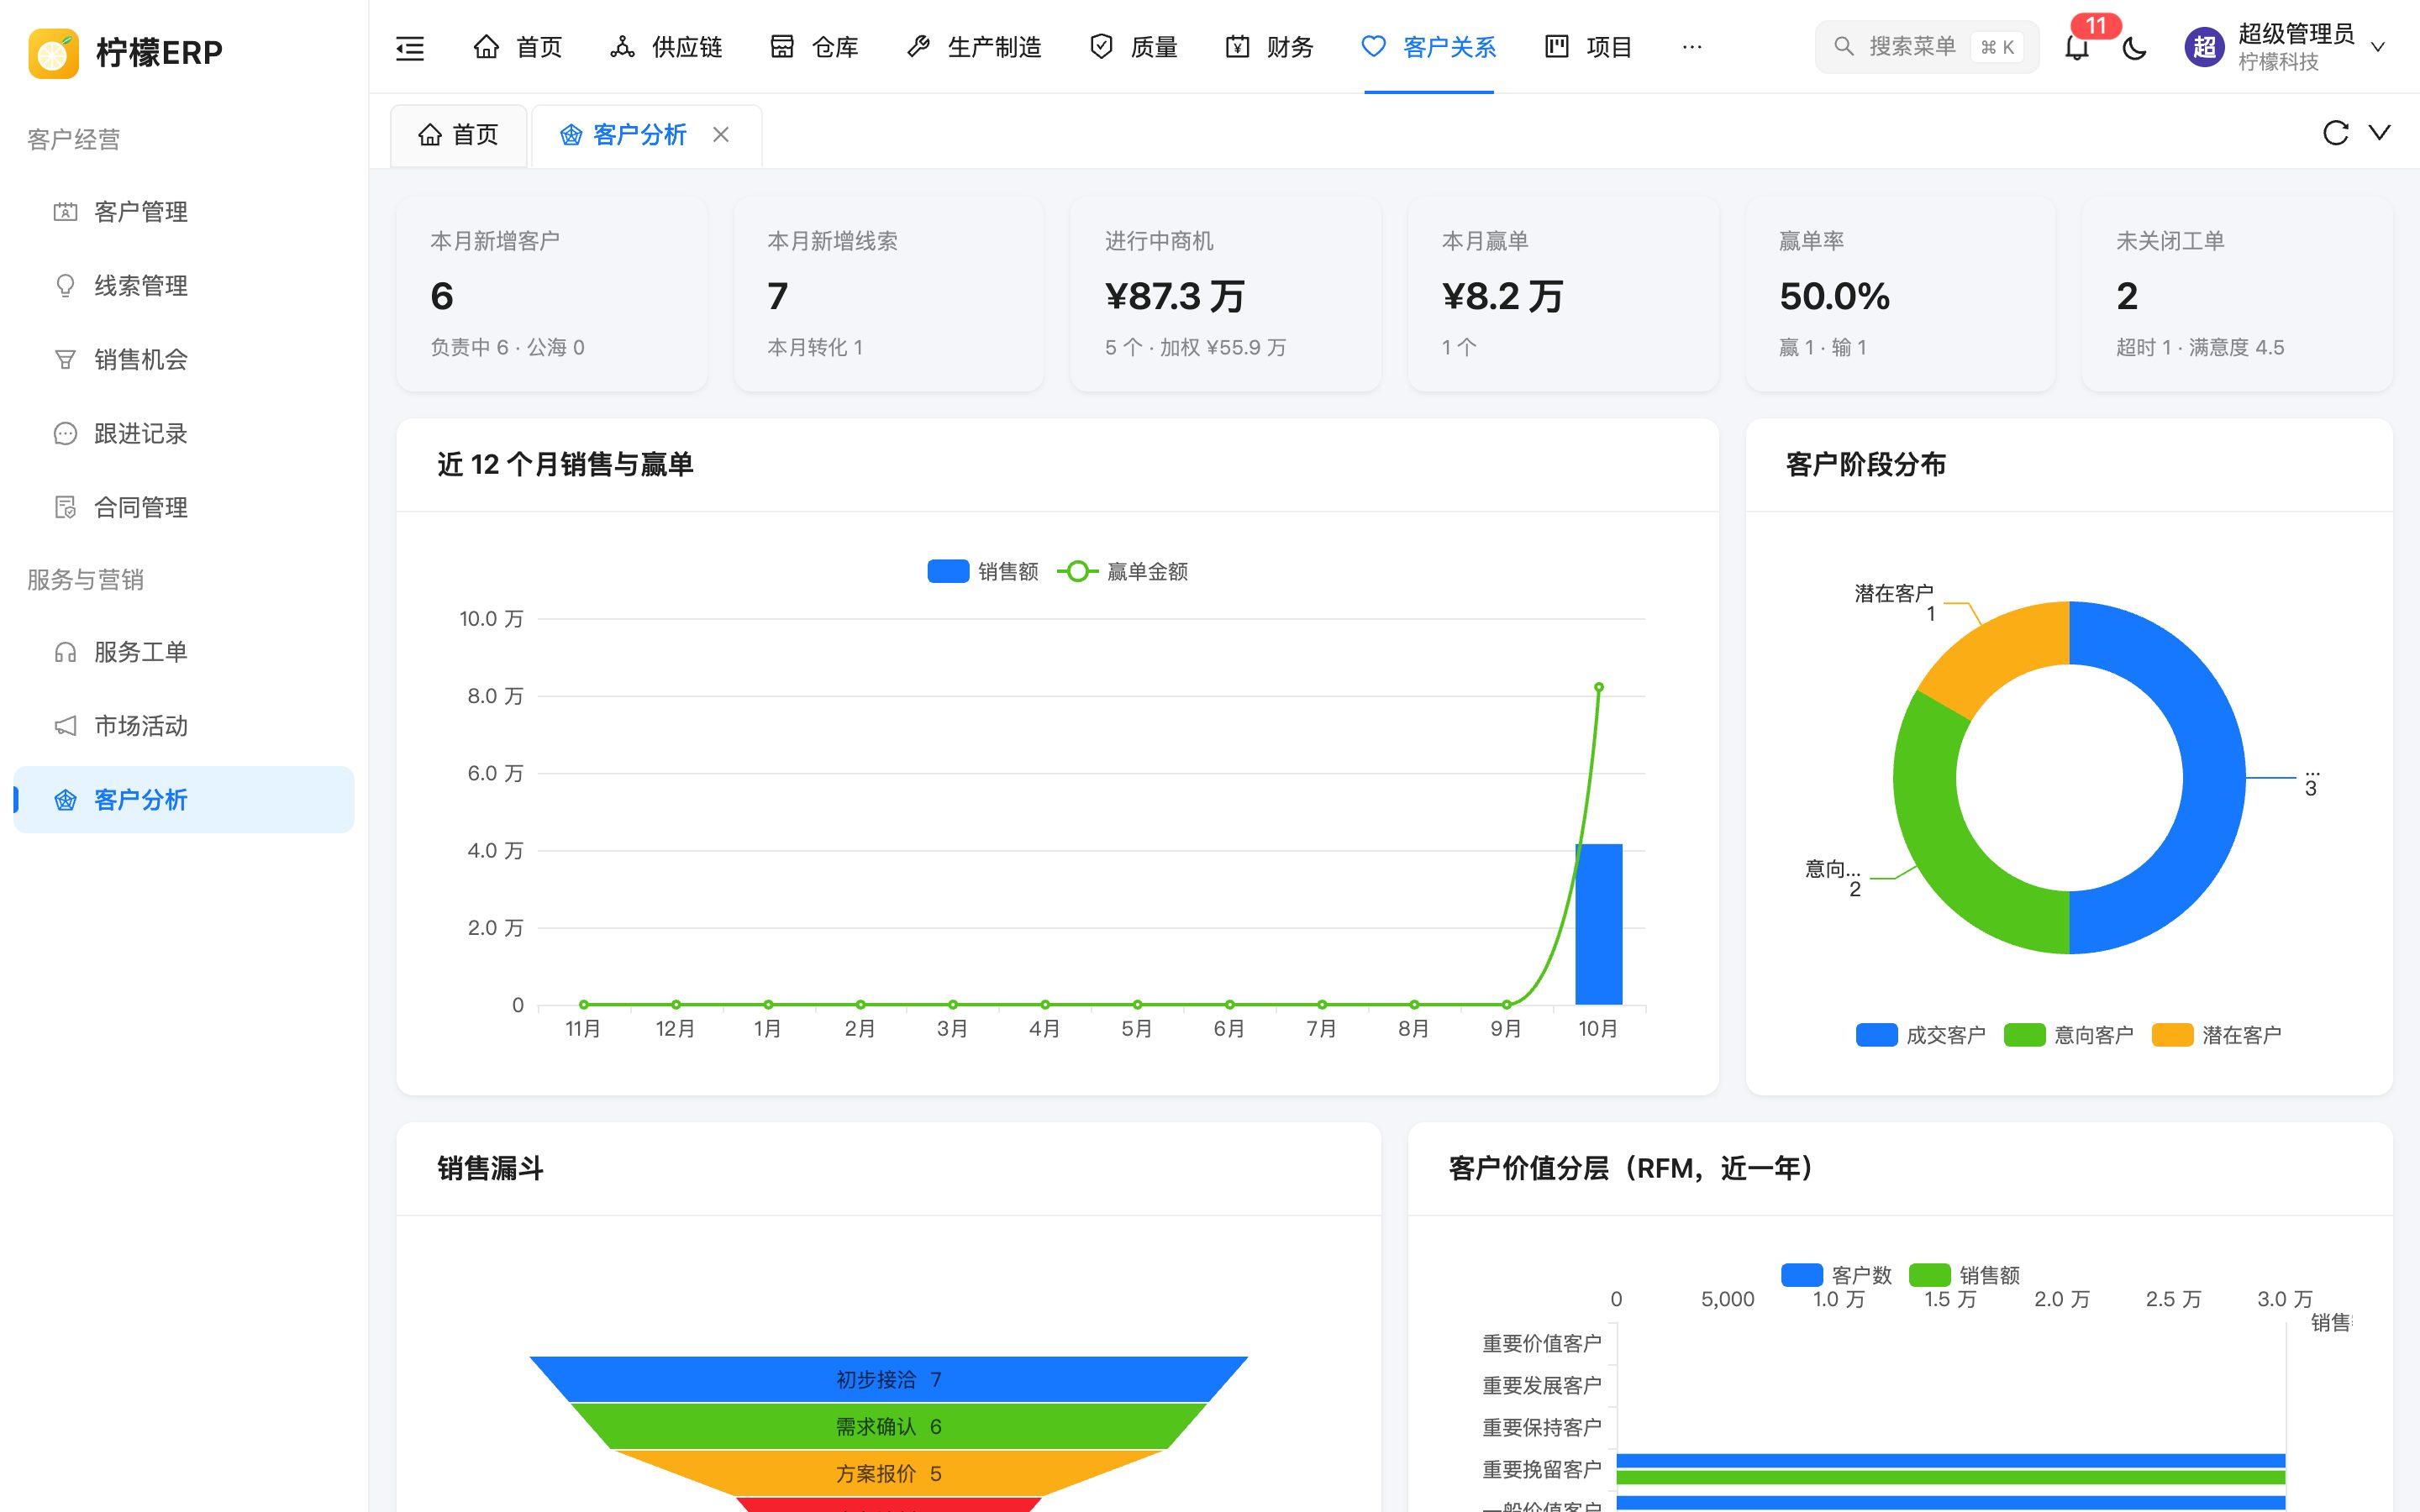Viewport: 2420px width, 1512px height.
Task: Switch to dark mode moon icon
Action: coord(2134,47)
